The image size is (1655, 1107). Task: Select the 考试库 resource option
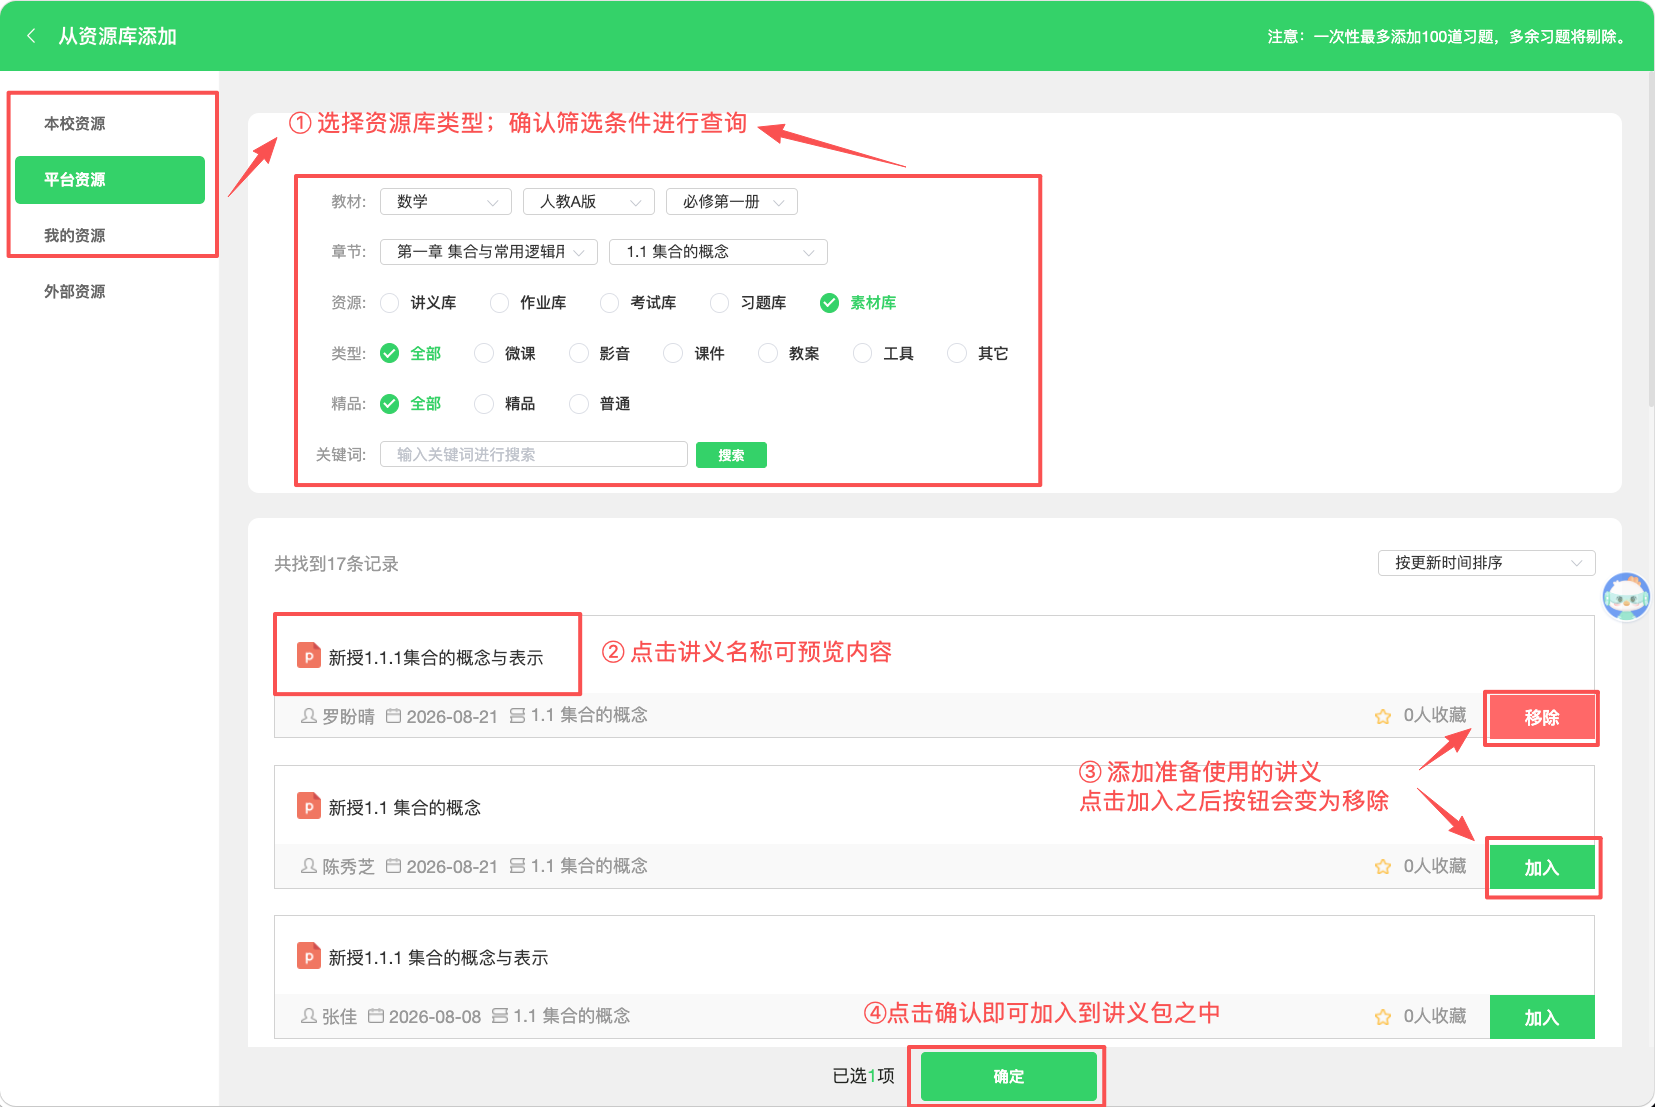point(638,302)
